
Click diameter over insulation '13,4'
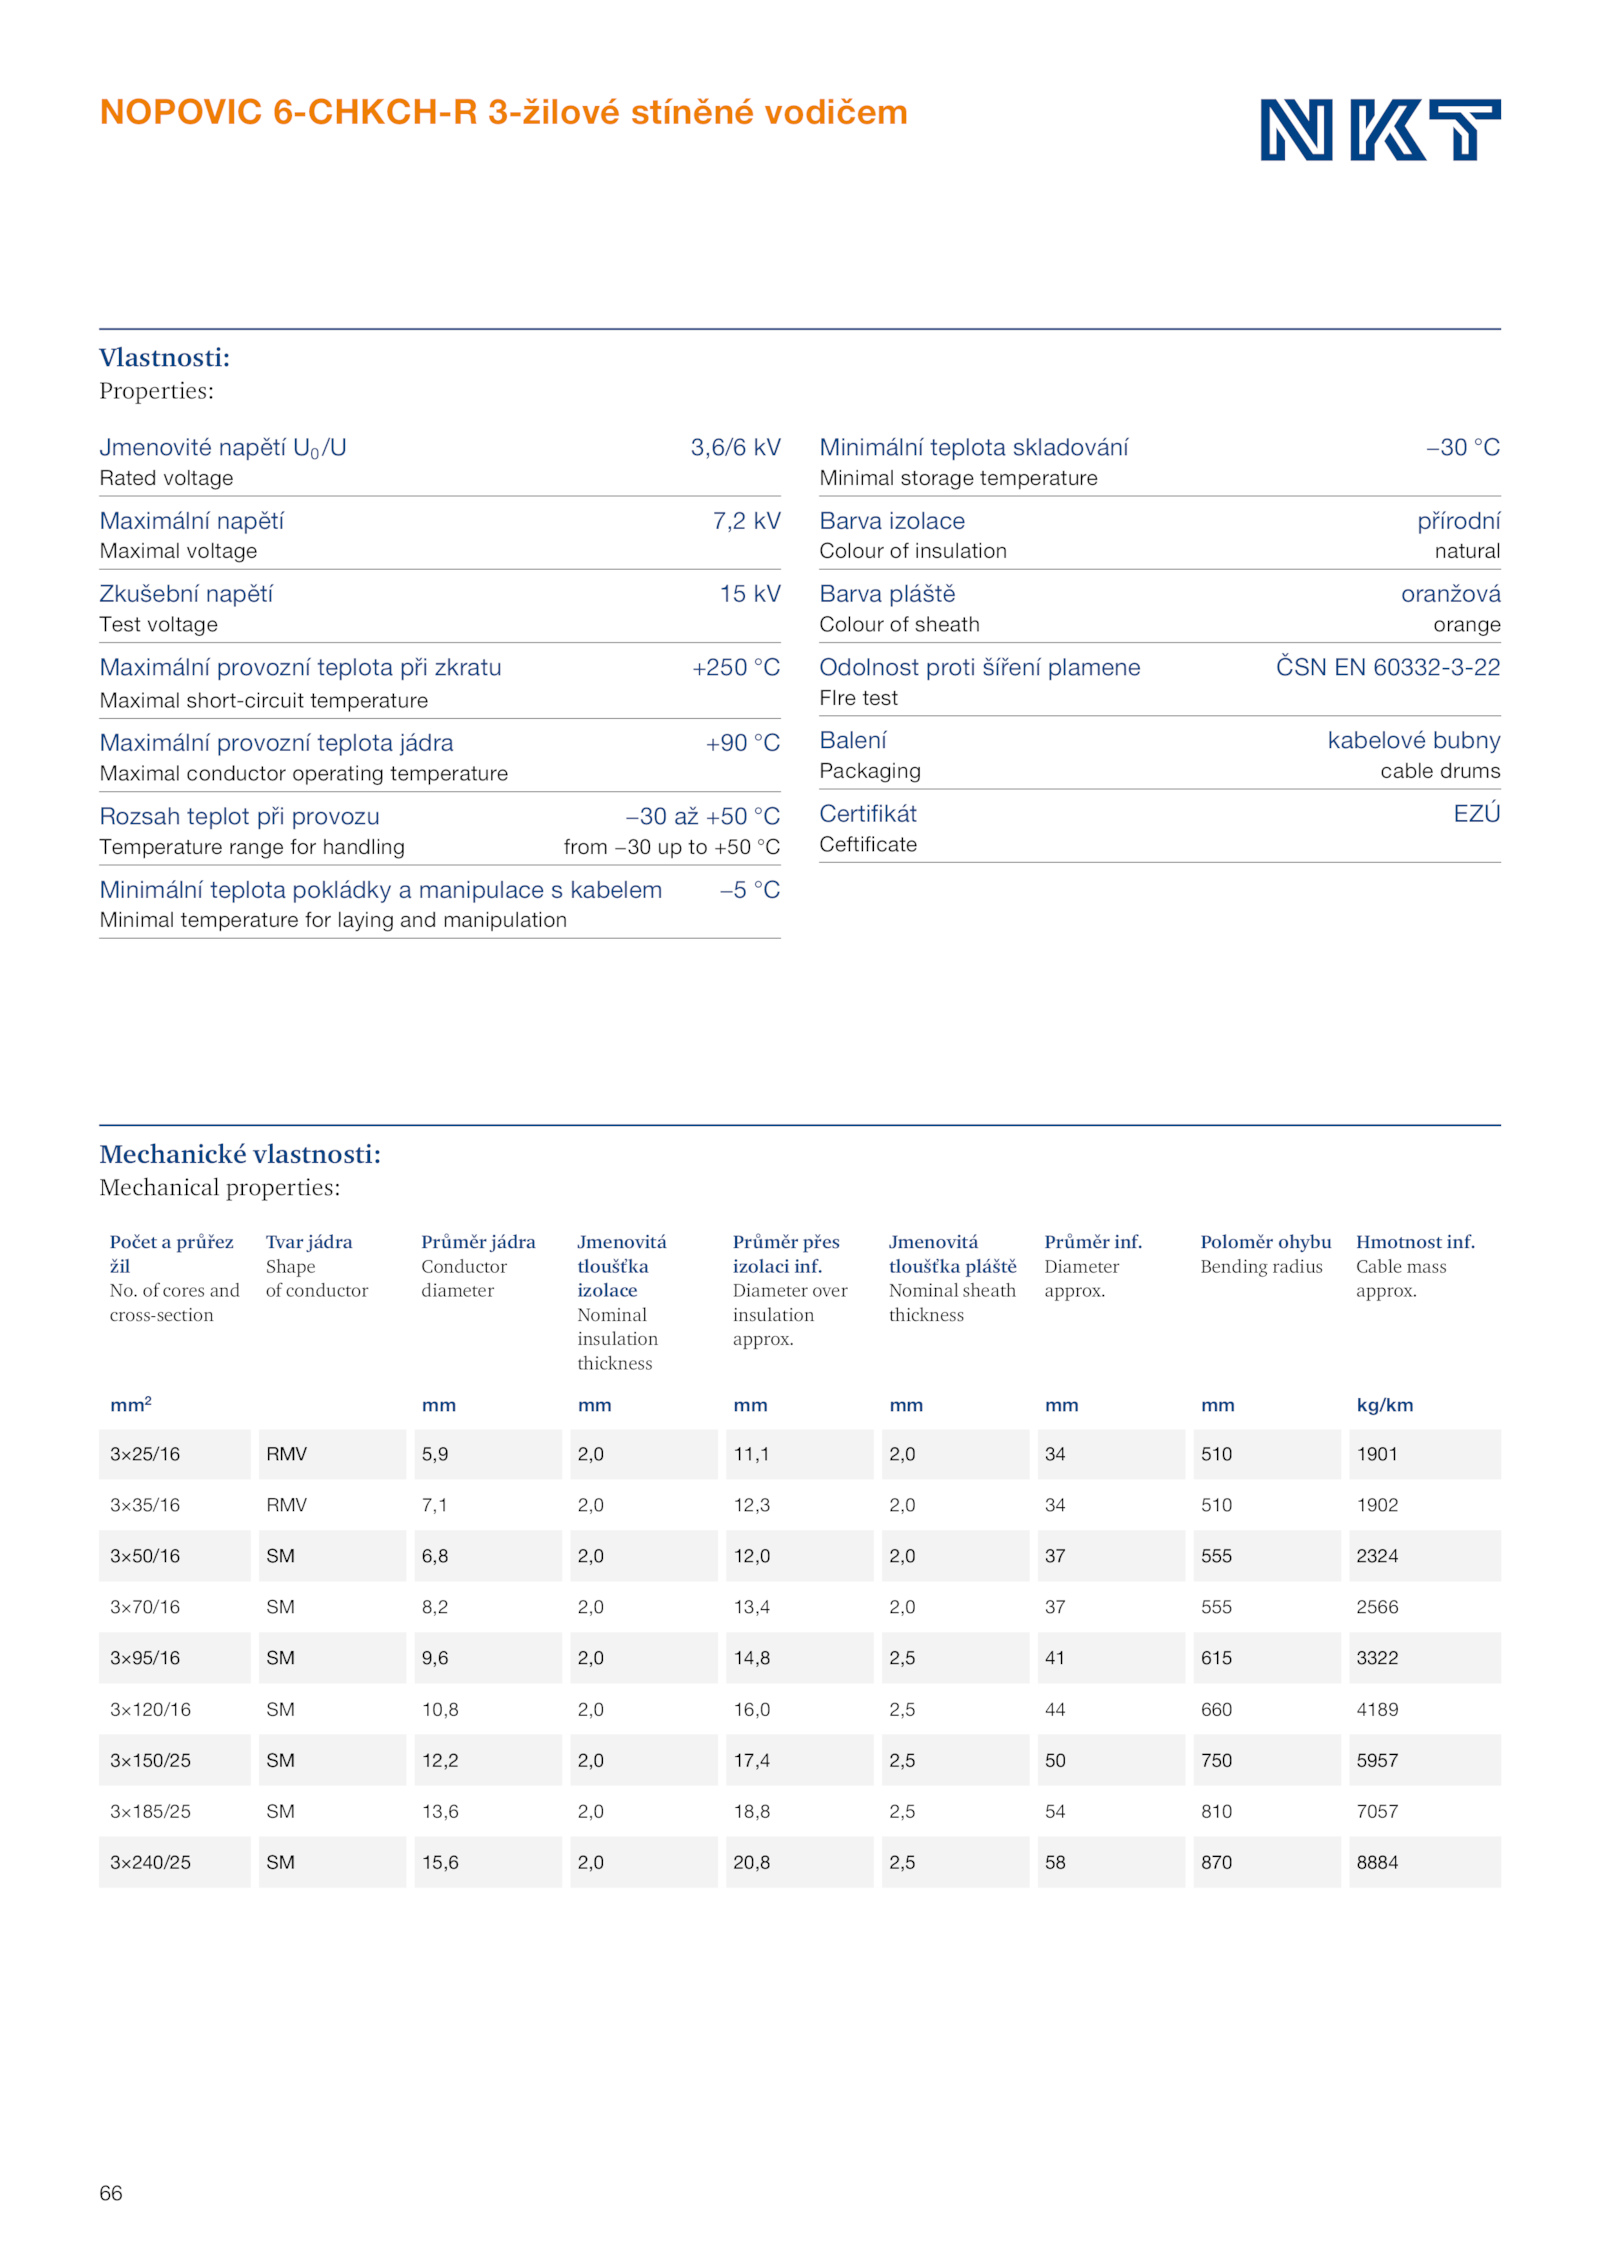point(751,1607)
